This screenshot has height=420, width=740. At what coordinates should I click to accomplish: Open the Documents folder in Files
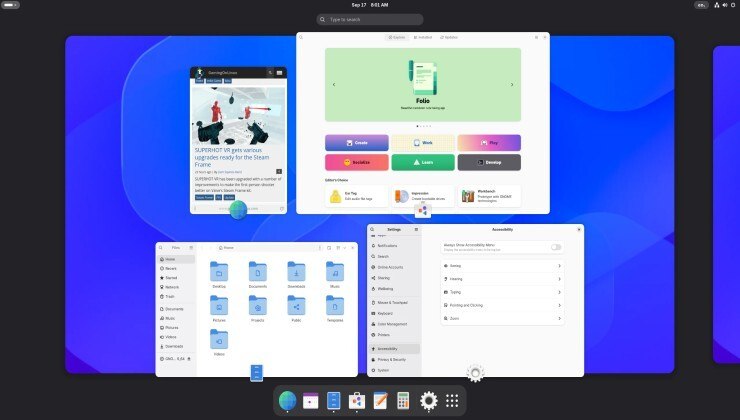pos(258,275)
